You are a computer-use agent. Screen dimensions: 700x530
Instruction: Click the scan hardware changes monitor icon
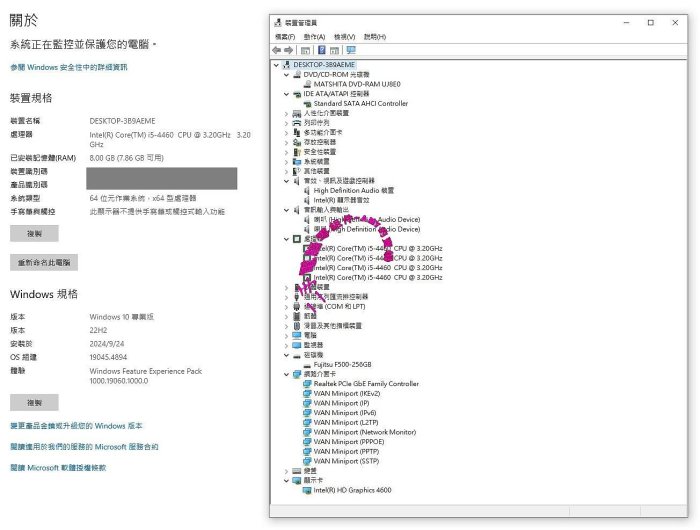(351, 50)
